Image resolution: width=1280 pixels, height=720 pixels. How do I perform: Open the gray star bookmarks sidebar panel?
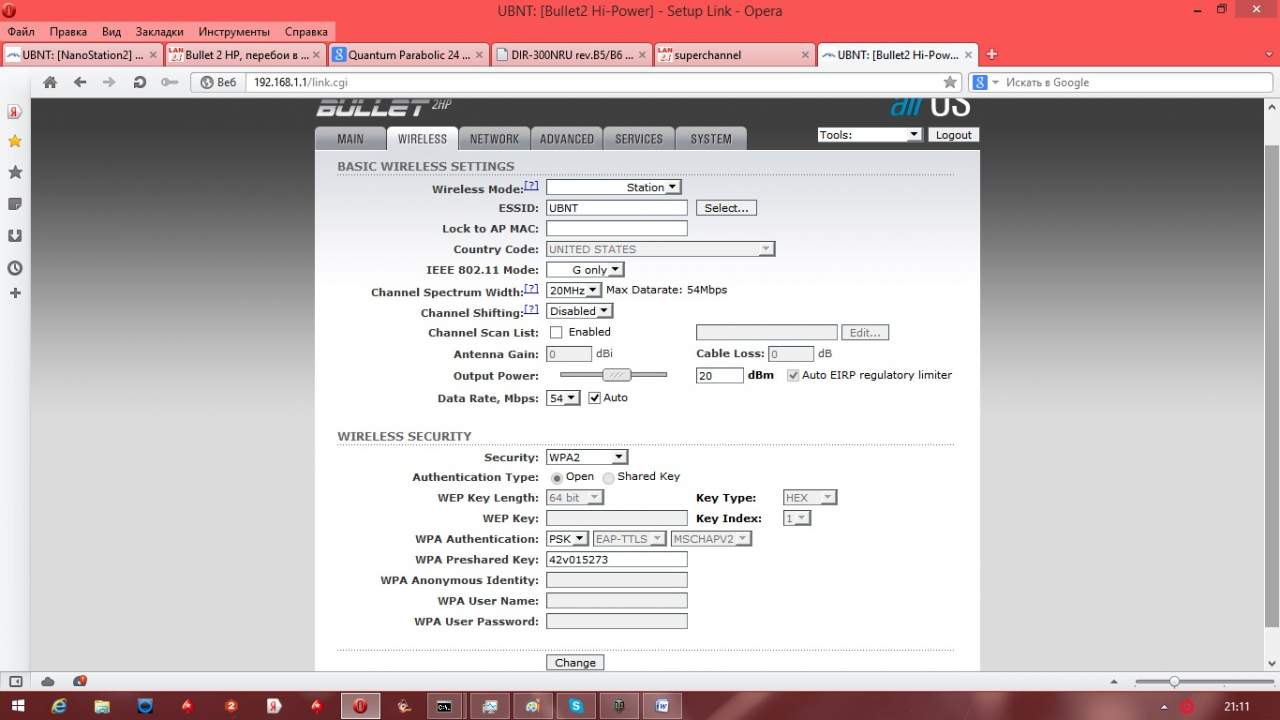[15, 172]
